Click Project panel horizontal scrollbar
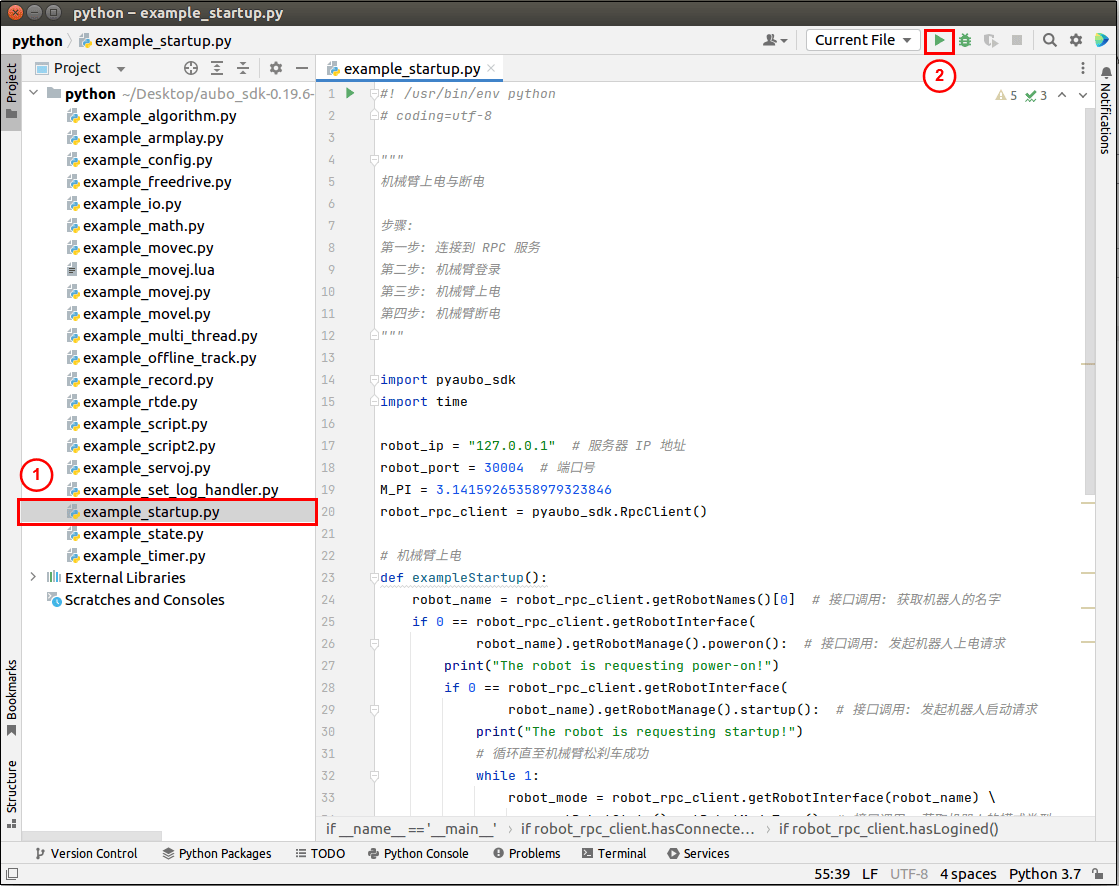1119x886 pixels. 92,835
